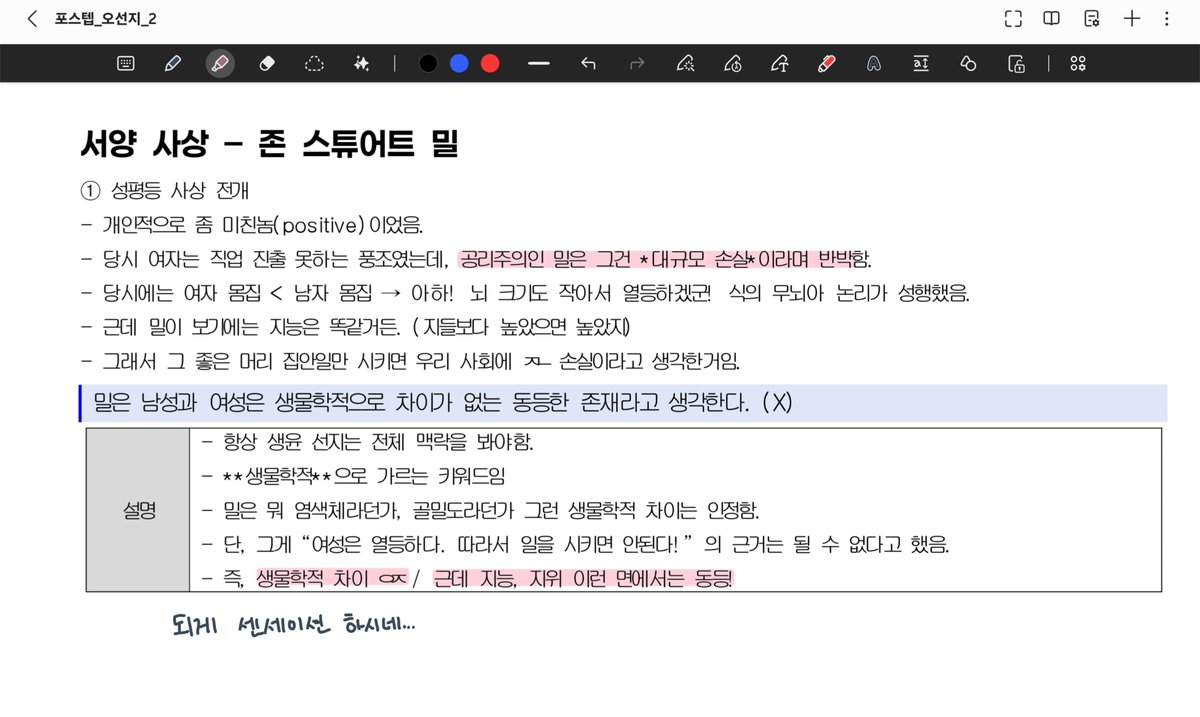The image size is (1200, 717).
Task: Toggle the page lock icon
Action: (x=1015, y=64)
